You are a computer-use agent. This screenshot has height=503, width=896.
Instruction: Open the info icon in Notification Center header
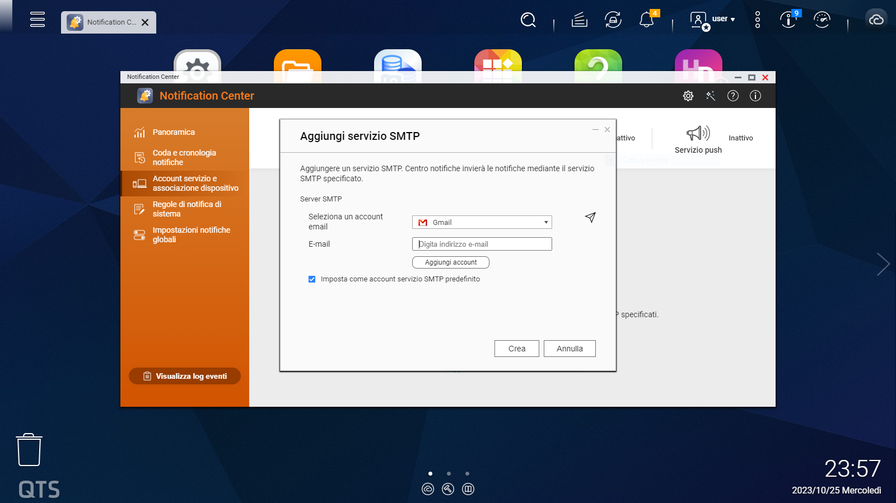[755, 96]
